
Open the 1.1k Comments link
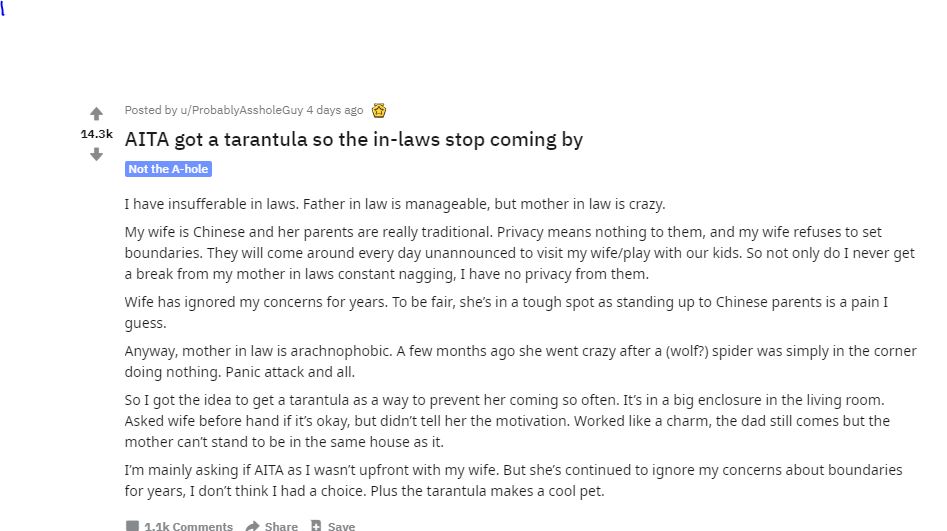click(x=188, y=526)
